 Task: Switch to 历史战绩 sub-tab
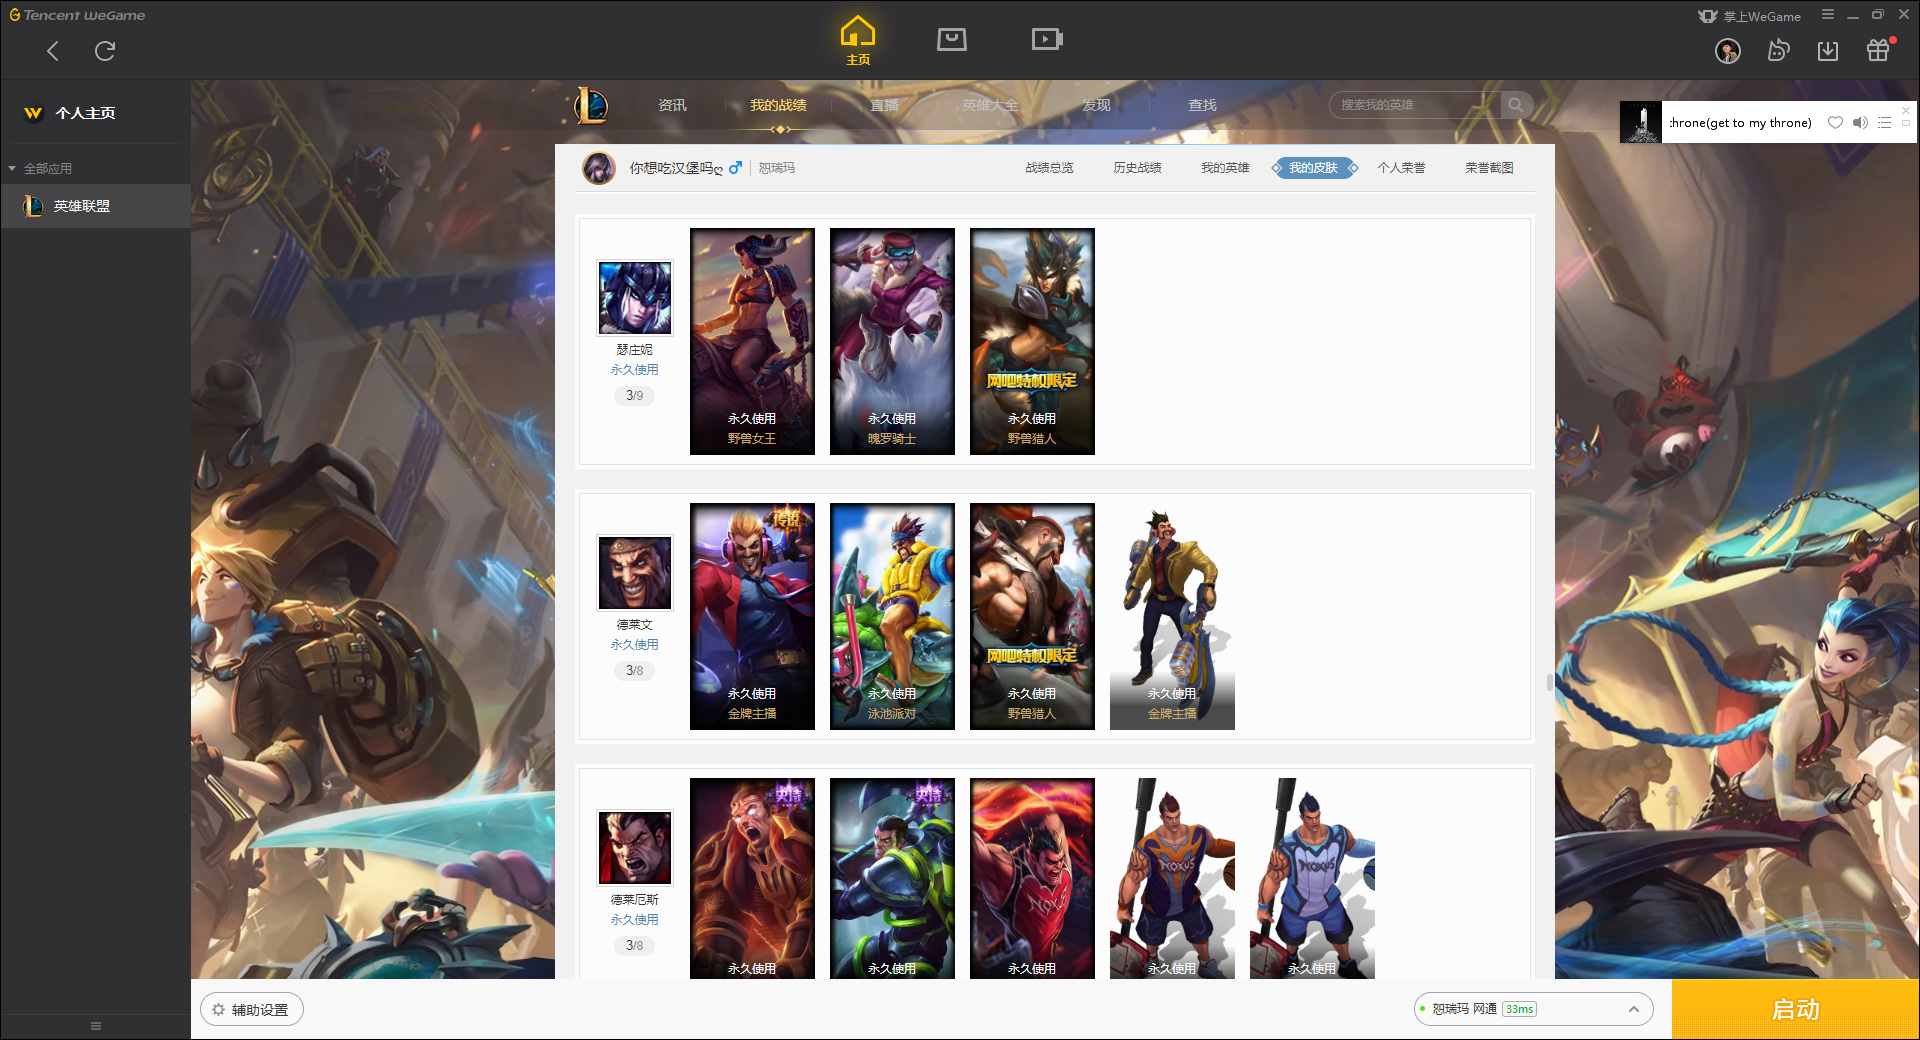[x=1137, y=168]
